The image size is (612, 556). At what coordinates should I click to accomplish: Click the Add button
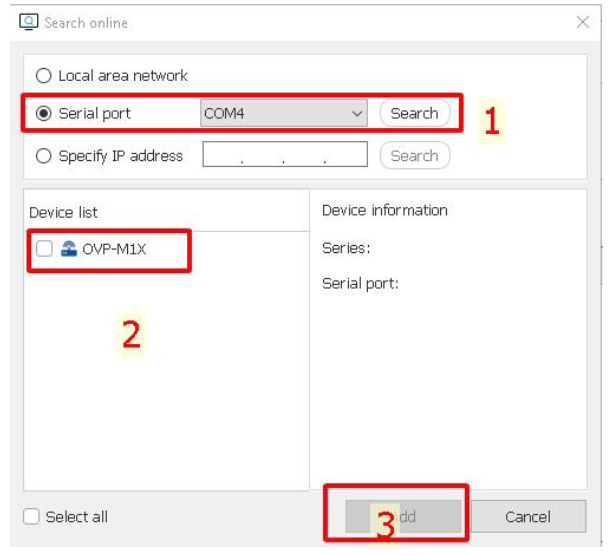coord(404,517)
